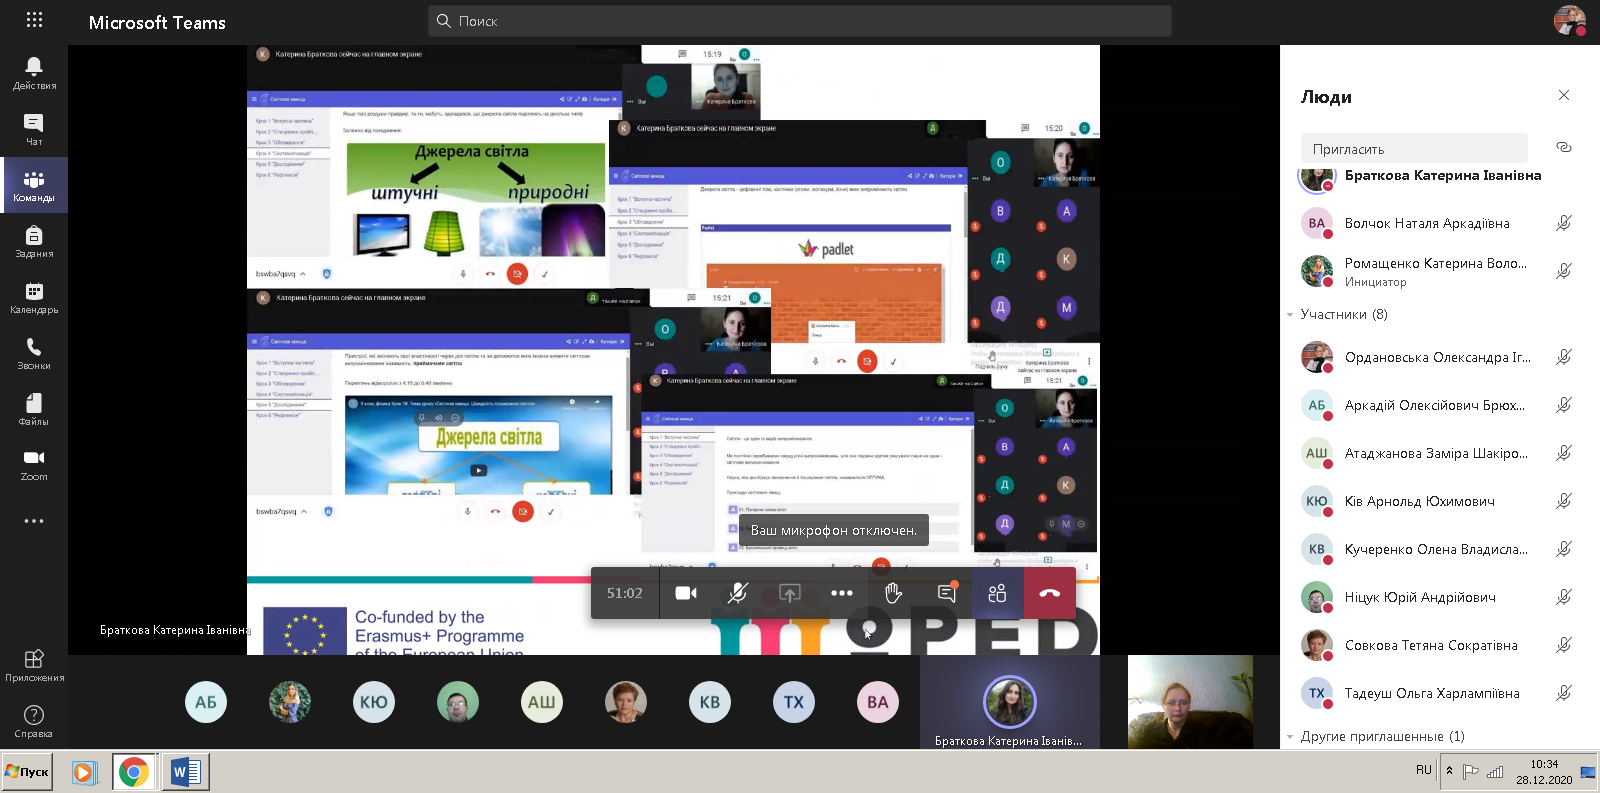The width and height of the screenshot is (1600, 793).
Task: Show the meeting conversation chat
Action: (x=946, y=593)
